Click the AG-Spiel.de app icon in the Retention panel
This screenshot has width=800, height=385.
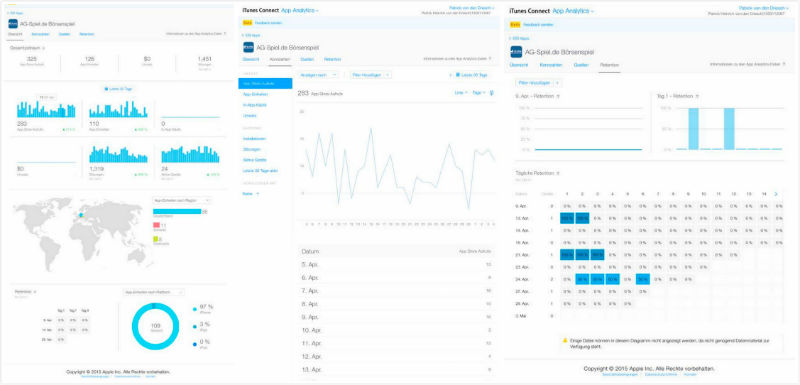pyautogui.click(x=516, y=52)
